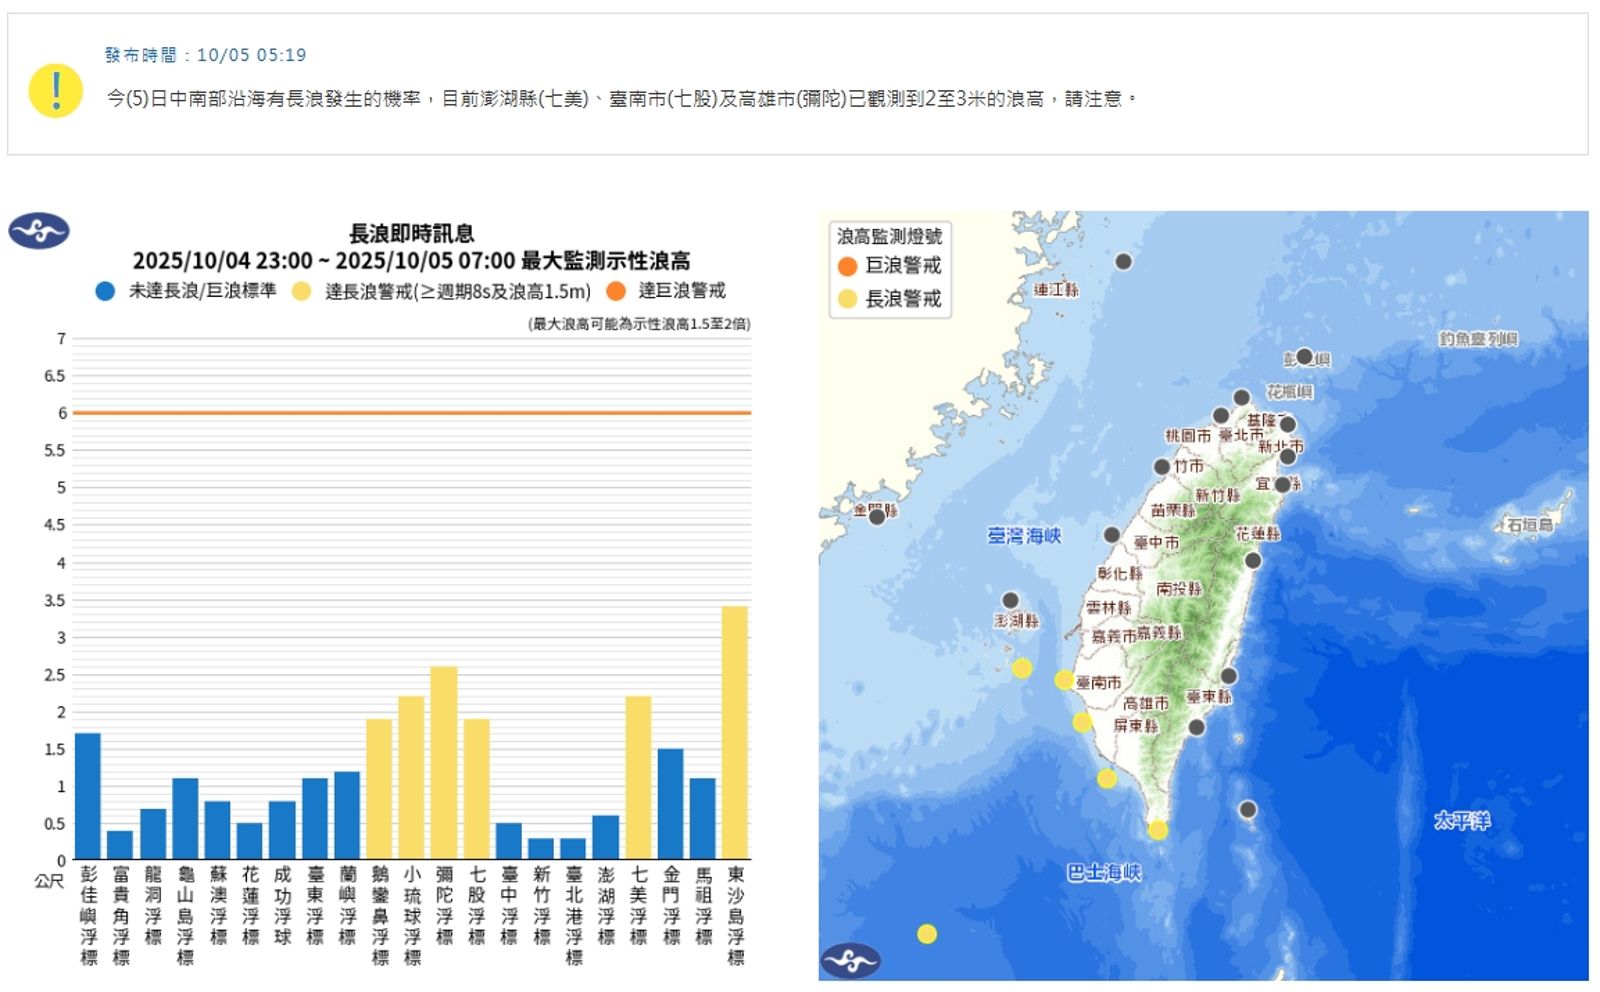The height and width of the screenshot is (992, 1600).
Task: Switch to the map view panel
Action: (x=1200, y=600)
